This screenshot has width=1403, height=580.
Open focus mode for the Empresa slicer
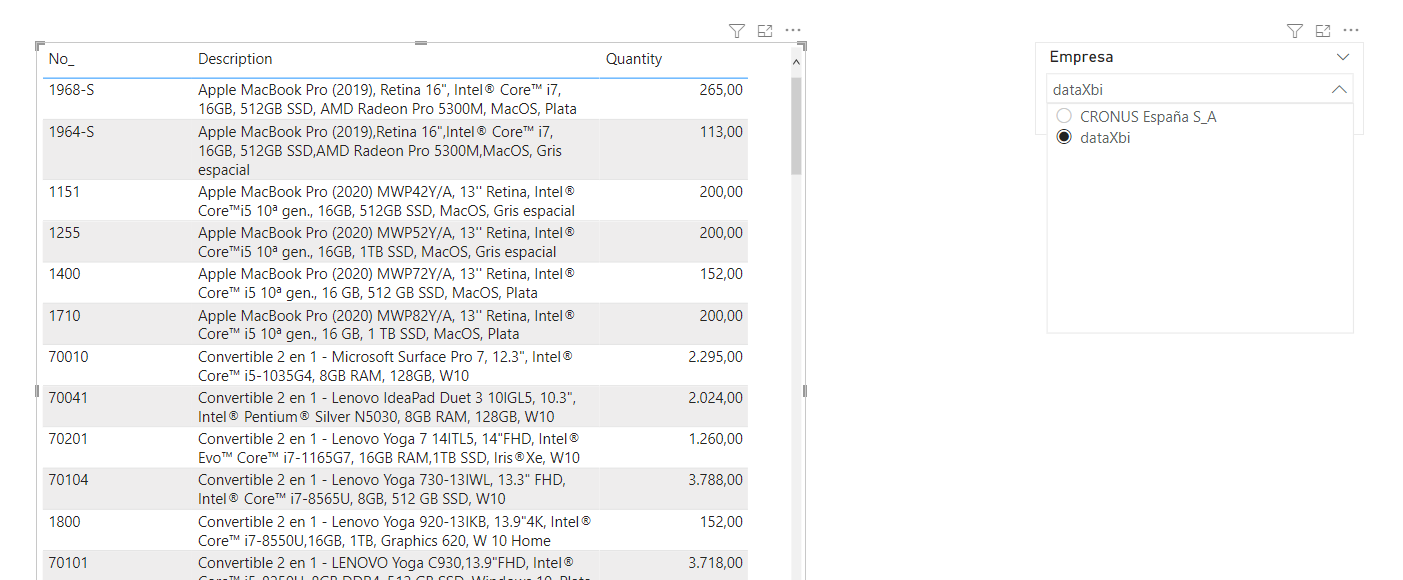tap(1323, 31)
